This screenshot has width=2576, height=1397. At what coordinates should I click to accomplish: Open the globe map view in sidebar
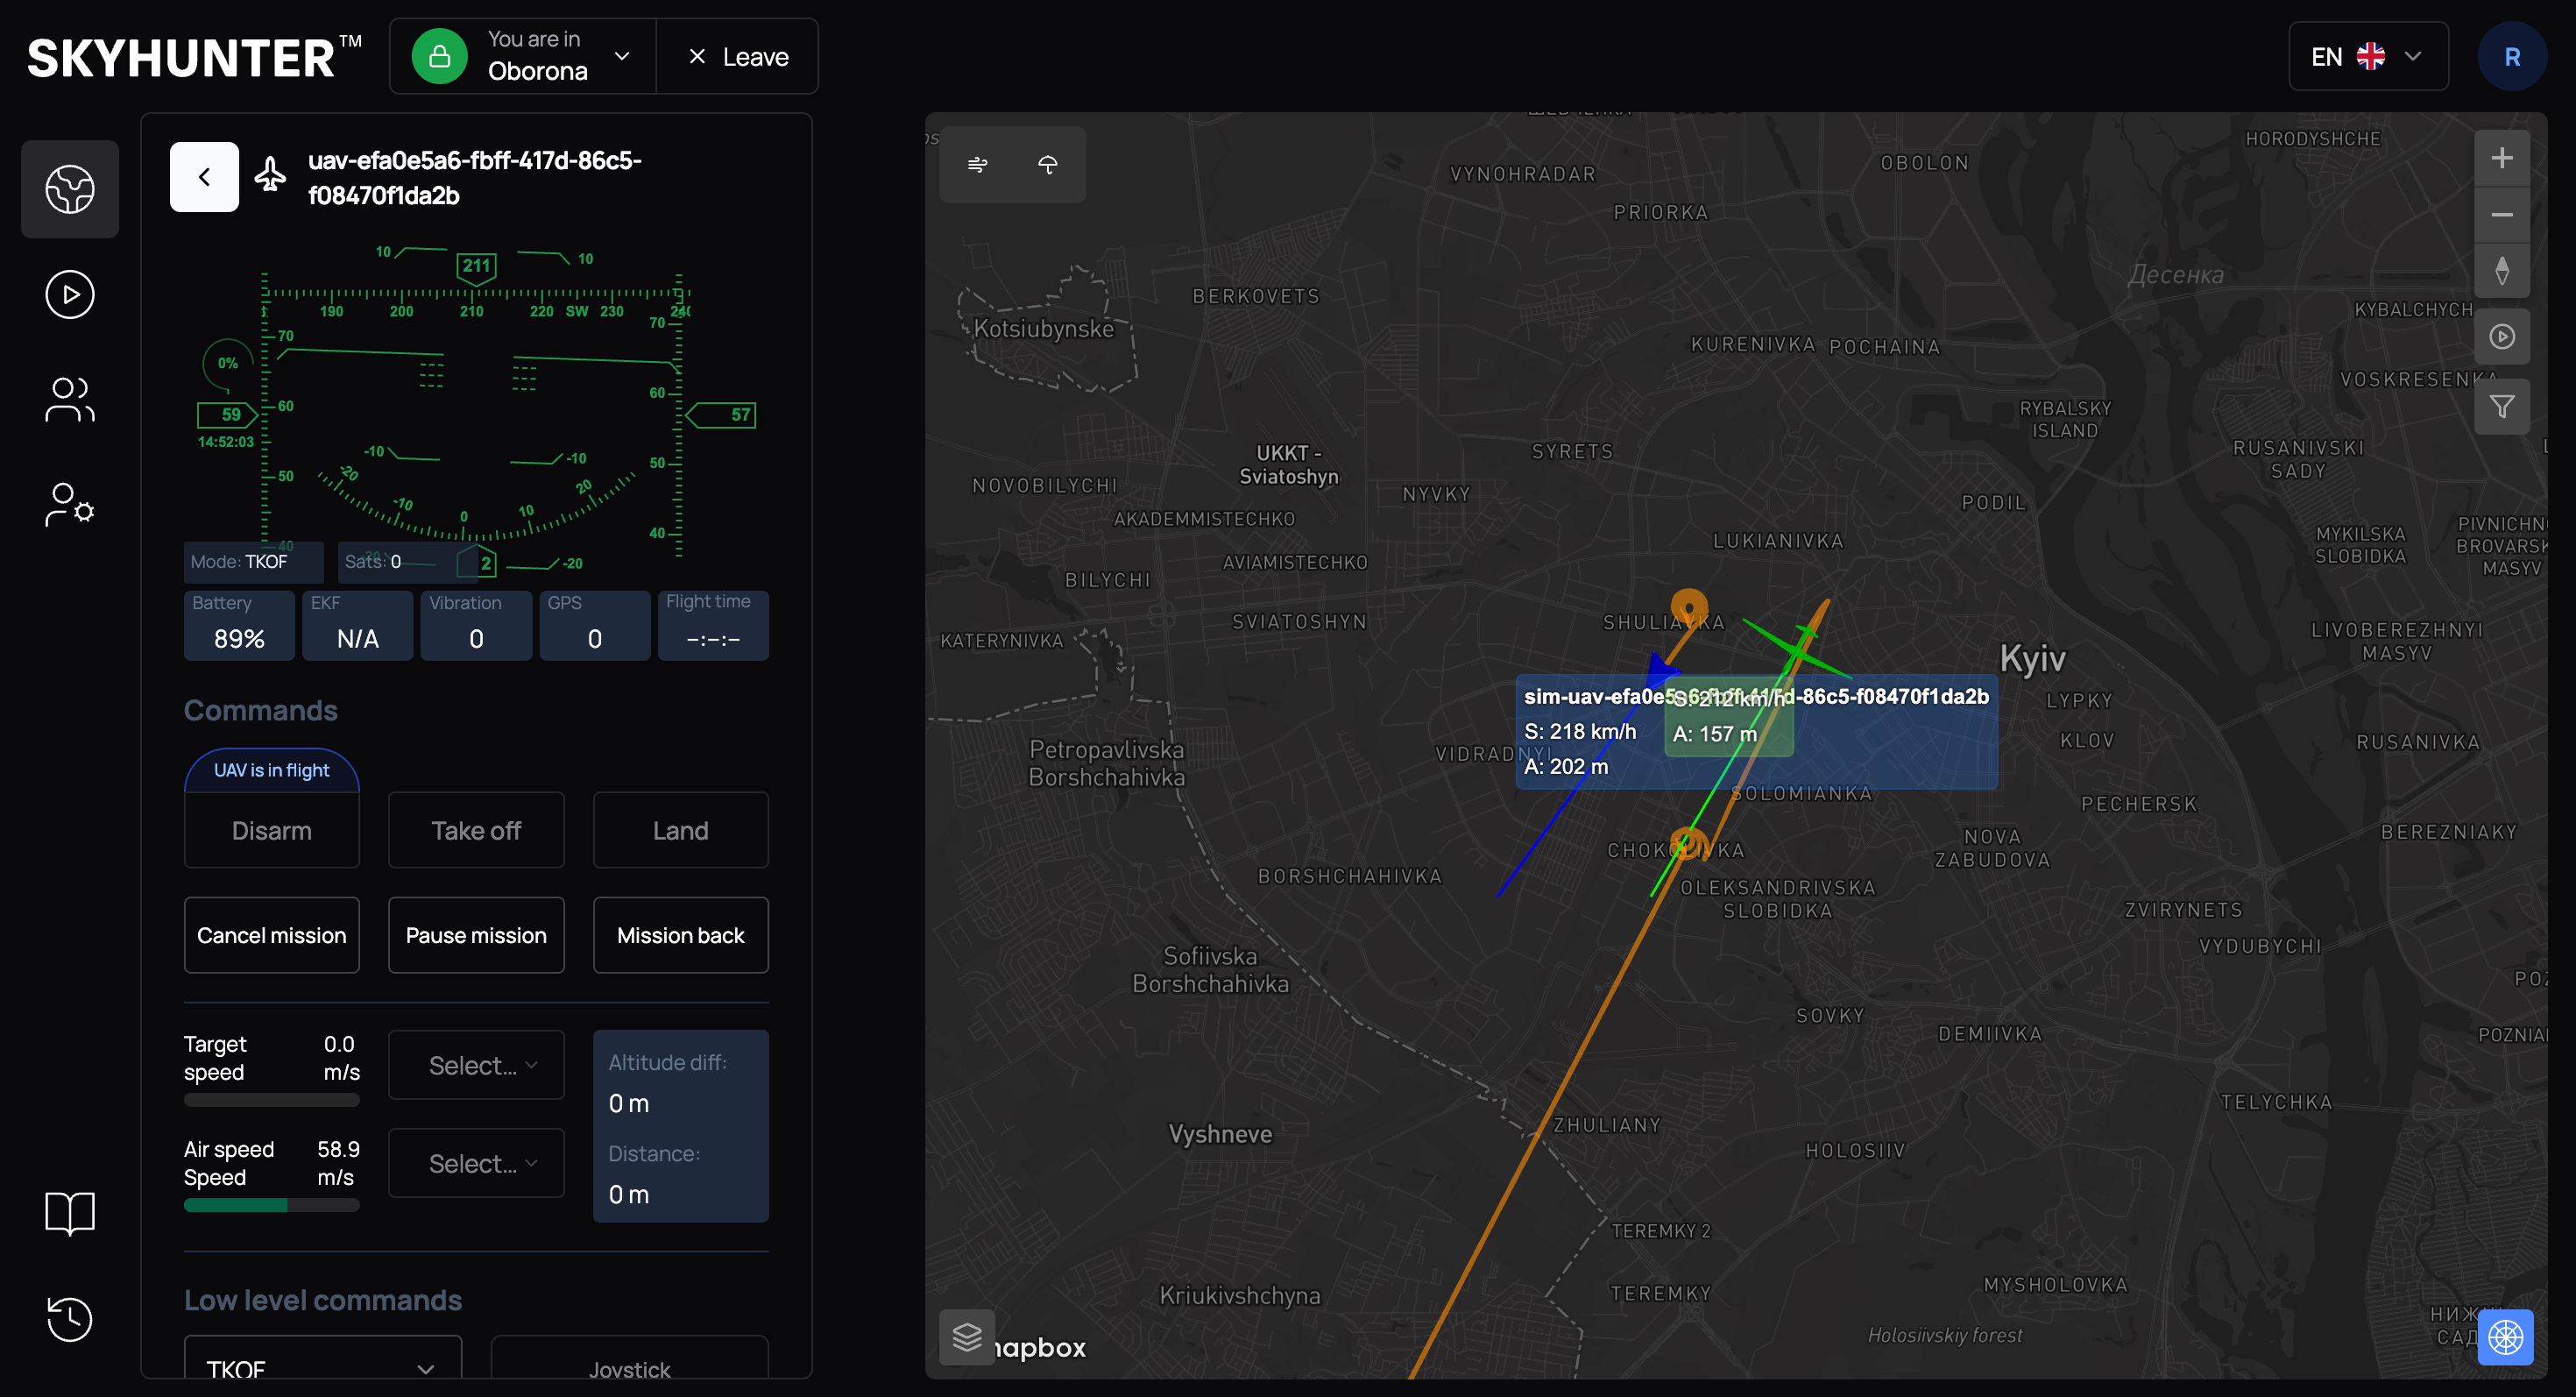click(70, 189)
